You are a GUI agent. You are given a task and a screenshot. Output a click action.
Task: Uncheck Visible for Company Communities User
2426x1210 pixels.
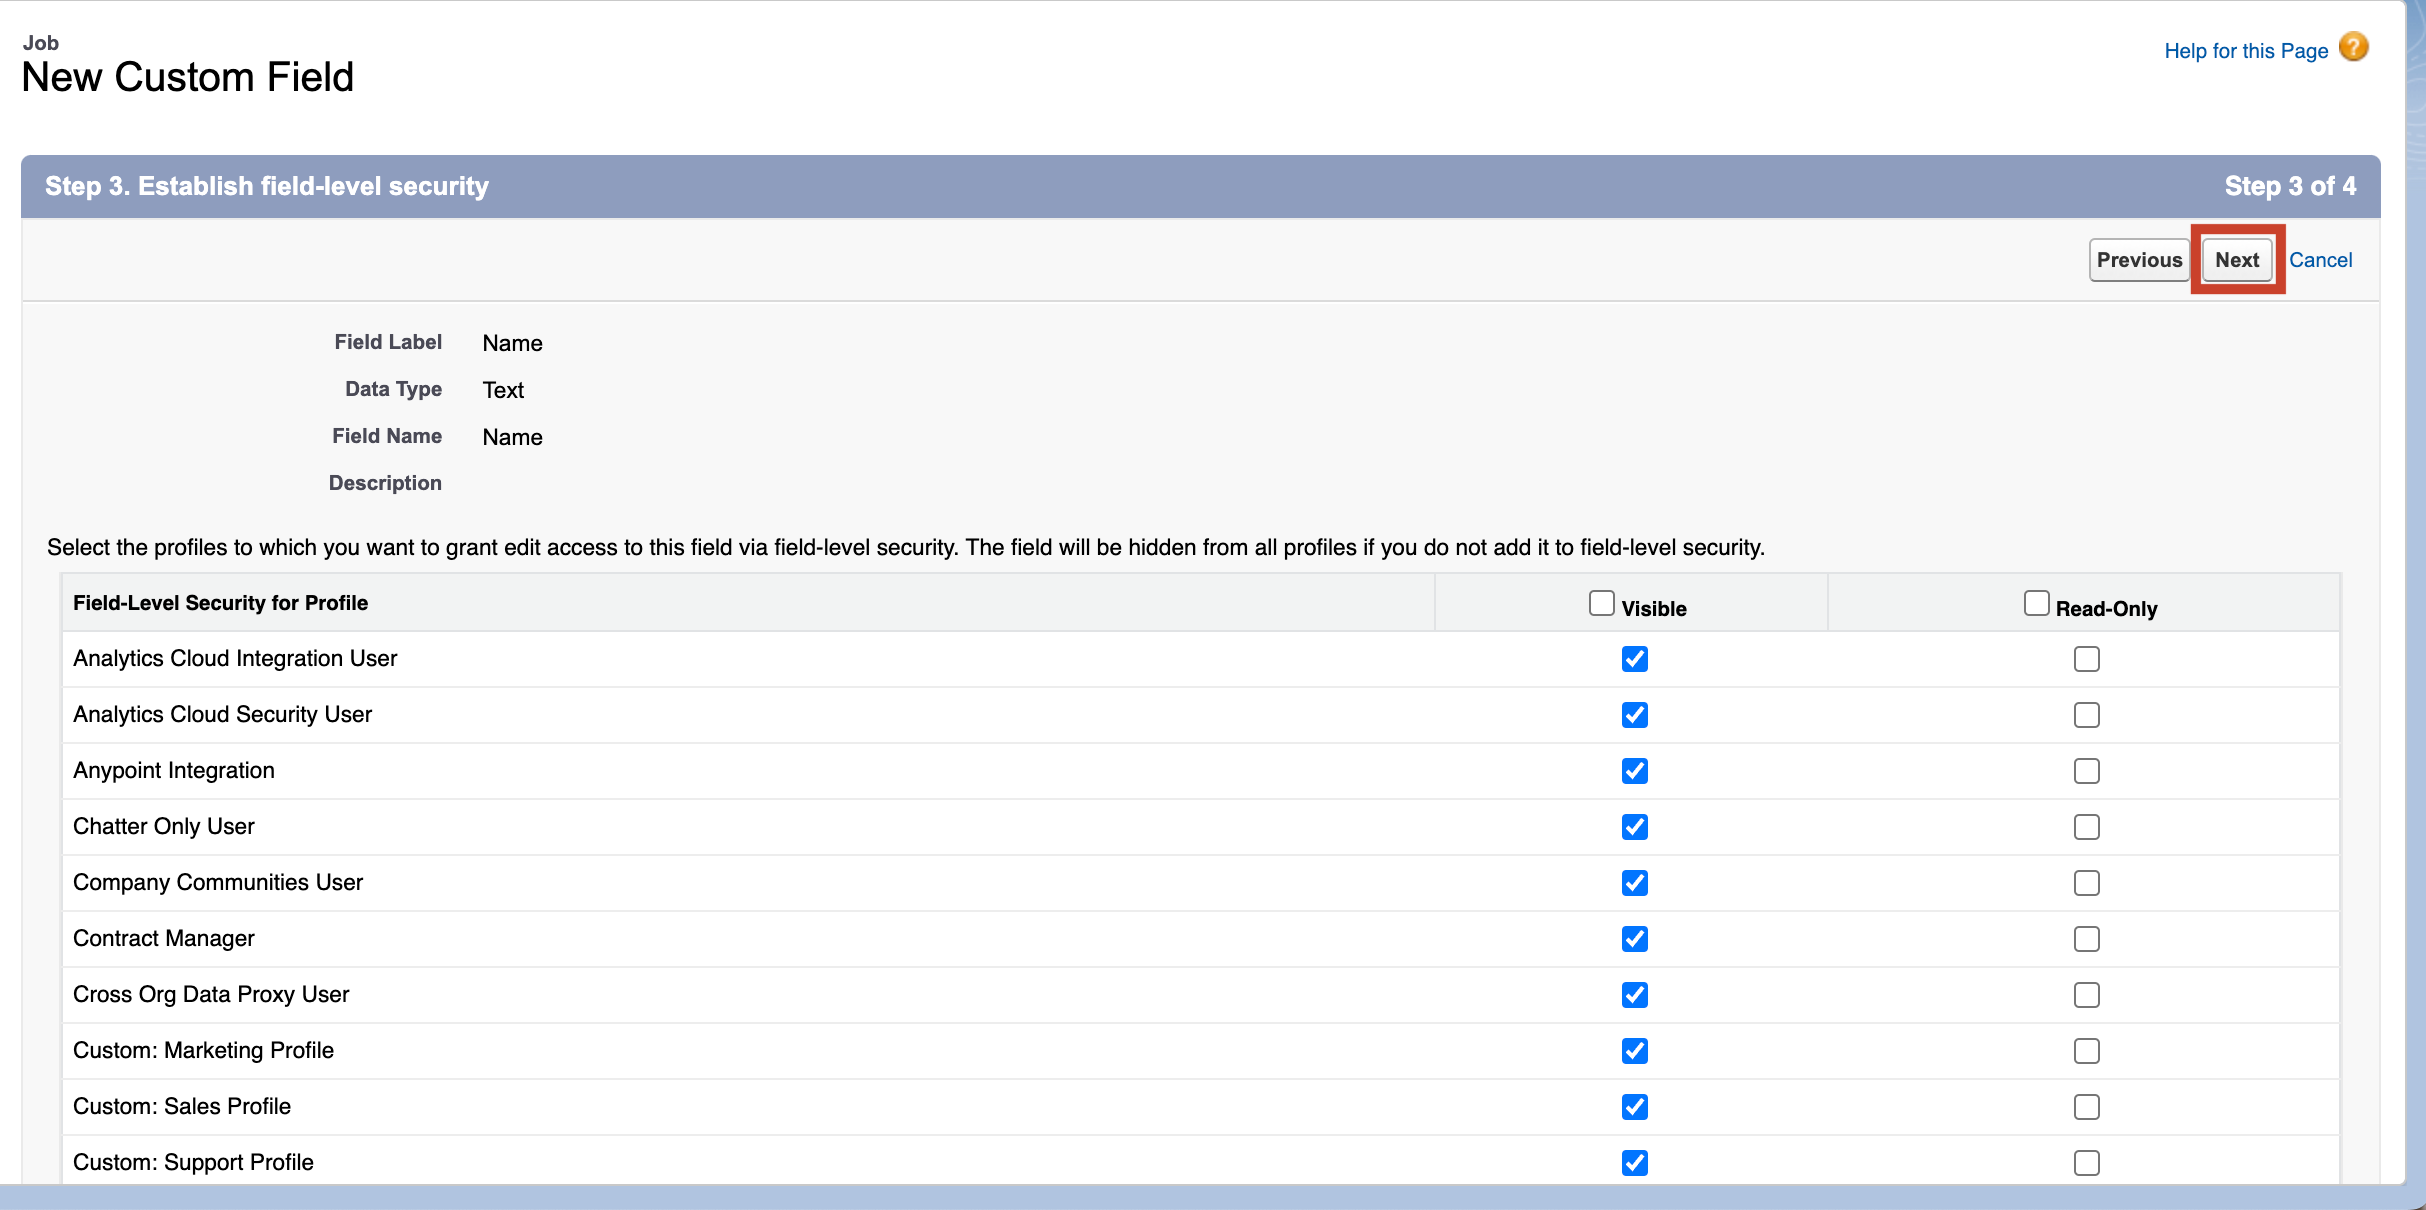pyautogui.click(x=1634, y=883)
